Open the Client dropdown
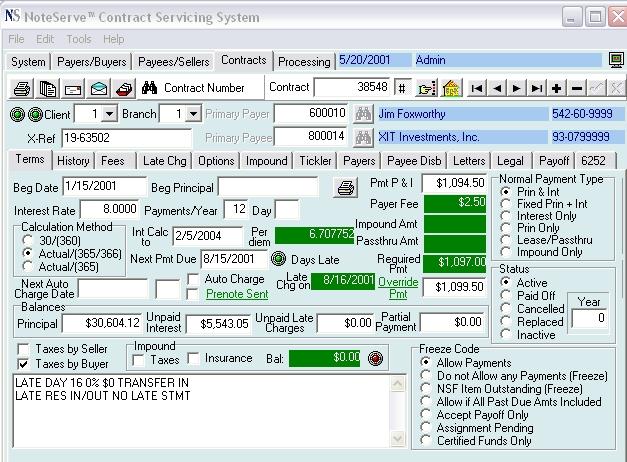The image size is (627, 462). tap(109, 114)
